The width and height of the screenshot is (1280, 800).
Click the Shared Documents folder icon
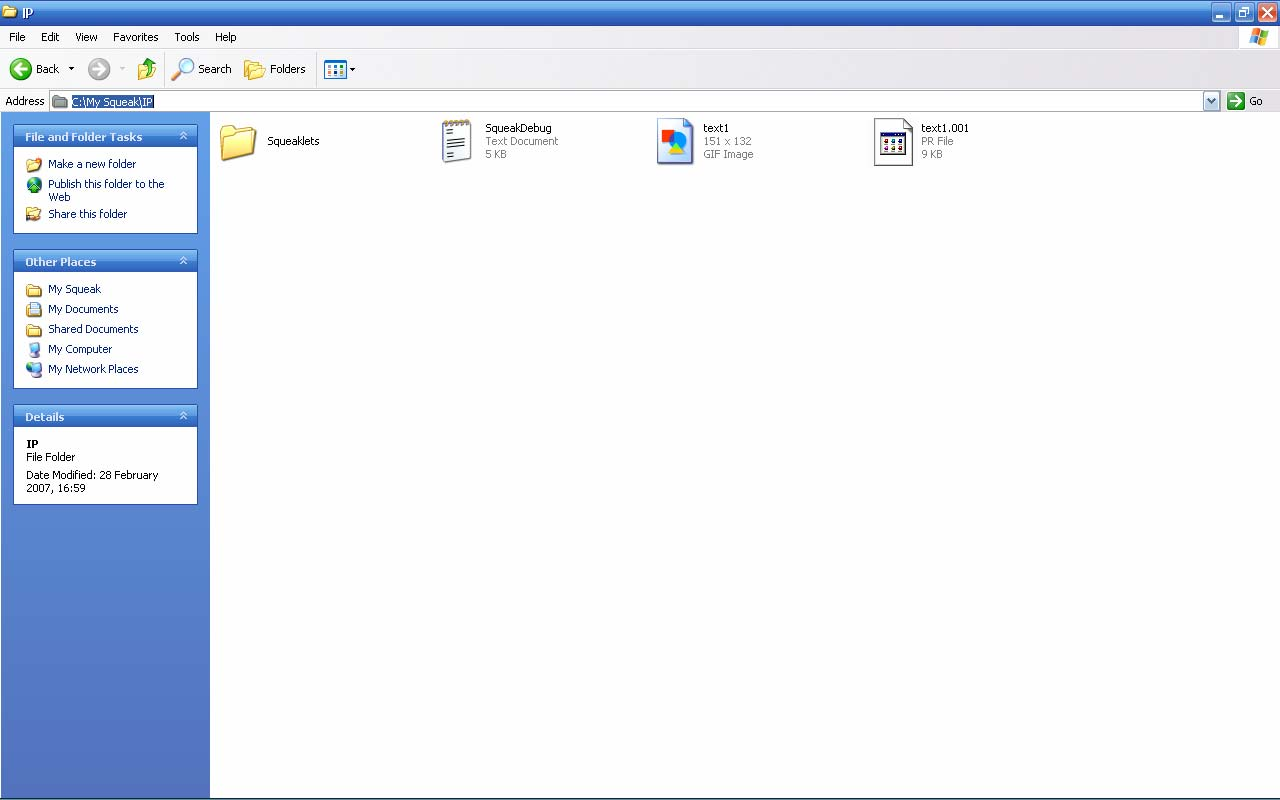point(34,329)
